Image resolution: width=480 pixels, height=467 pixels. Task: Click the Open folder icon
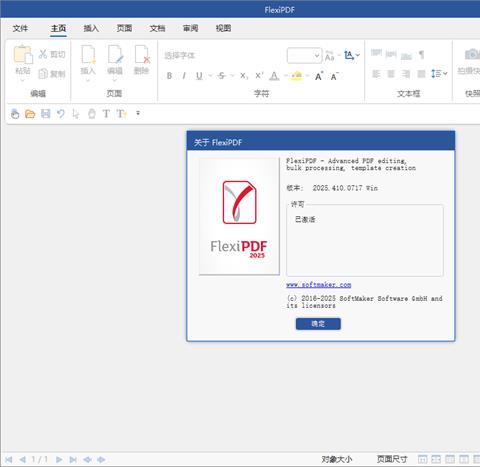click(30, 114)
